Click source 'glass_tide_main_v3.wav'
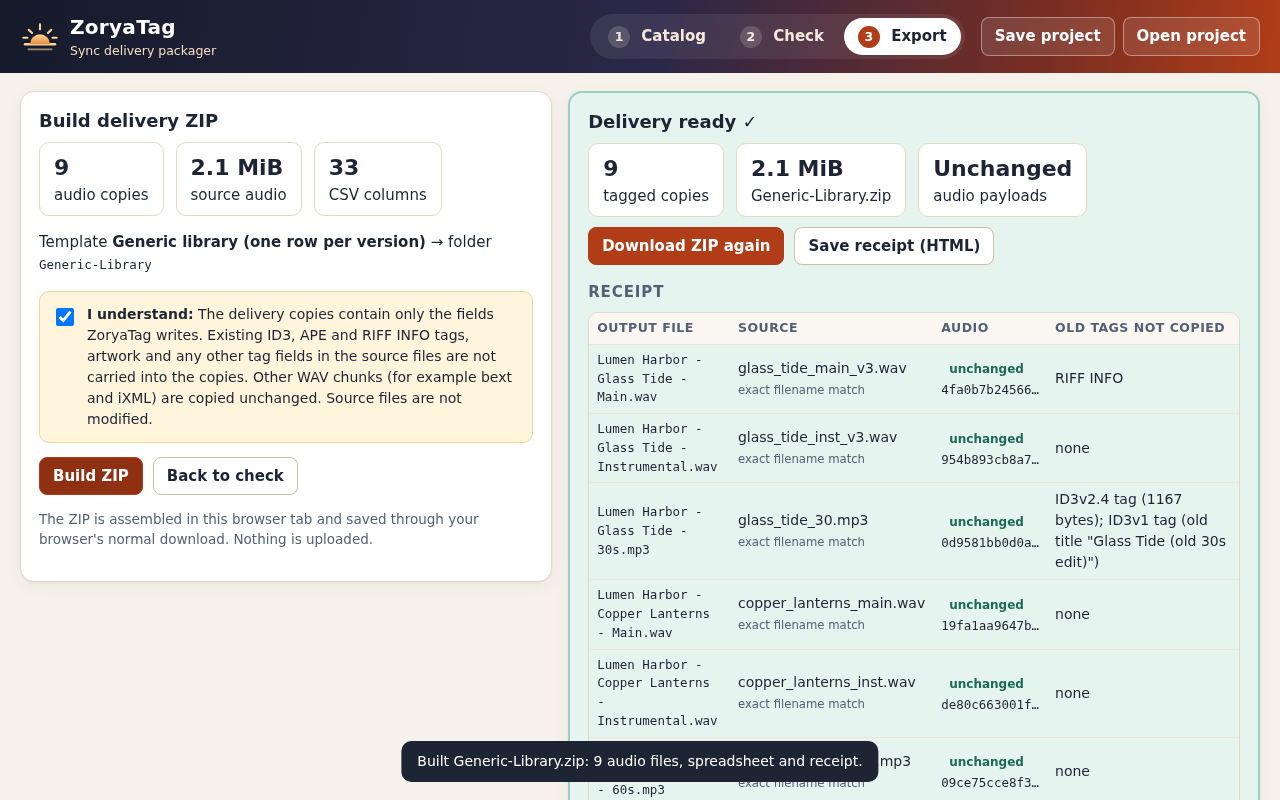This screenshot has height=800, width=1280. [x=822, y=368]
